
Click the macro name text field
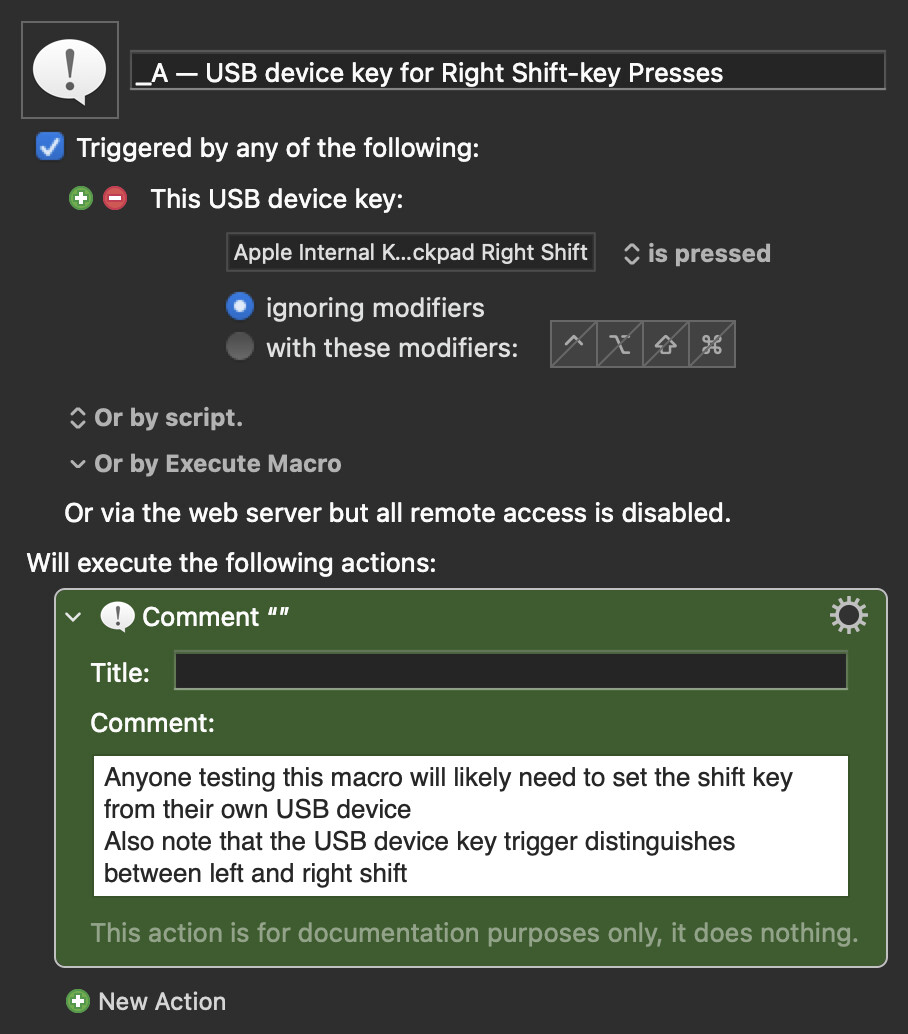[x=507, y=72]
